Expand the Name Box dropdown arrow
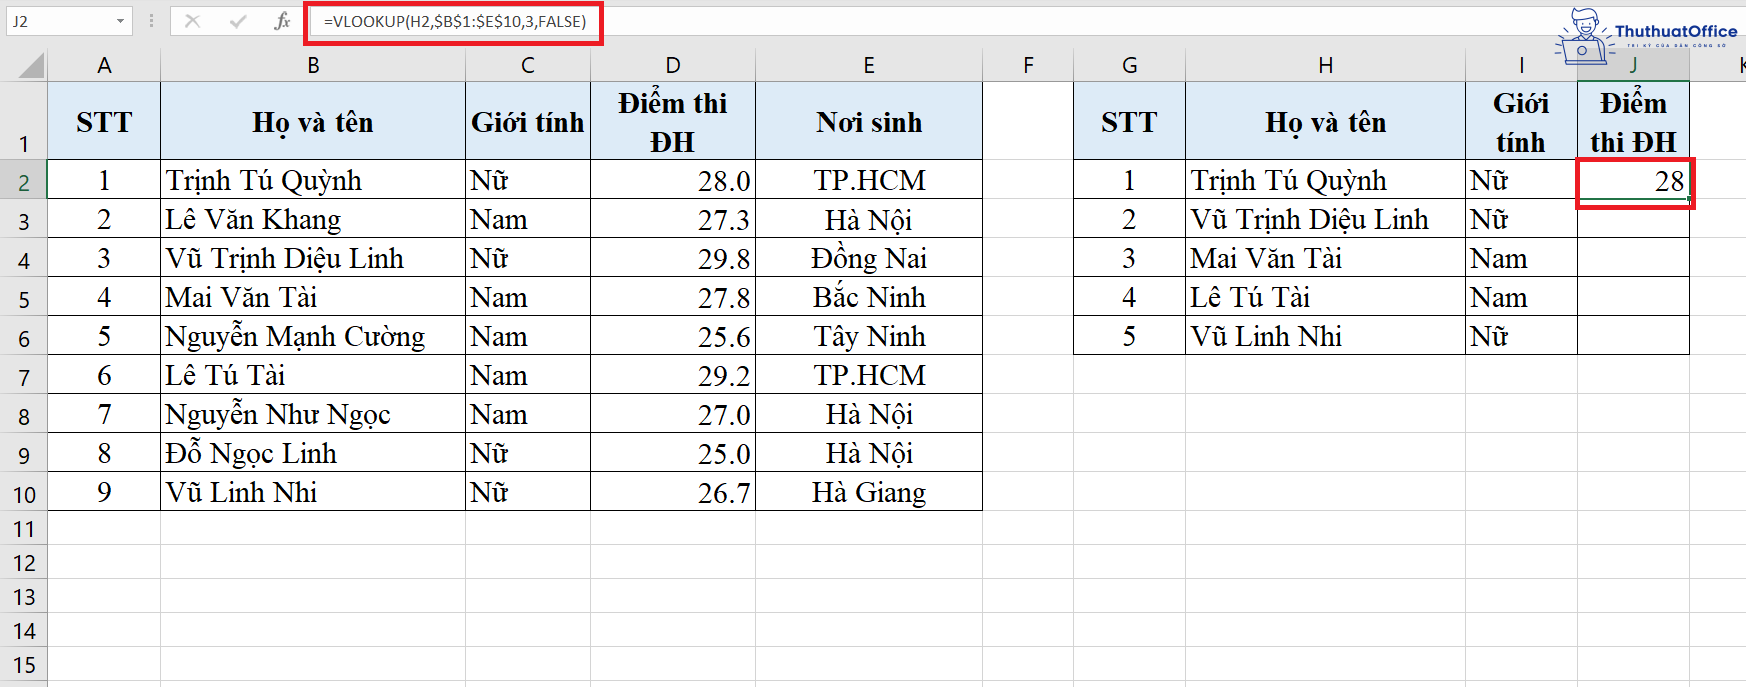This screenshot has height=687, width=1746. click(120, 21)
